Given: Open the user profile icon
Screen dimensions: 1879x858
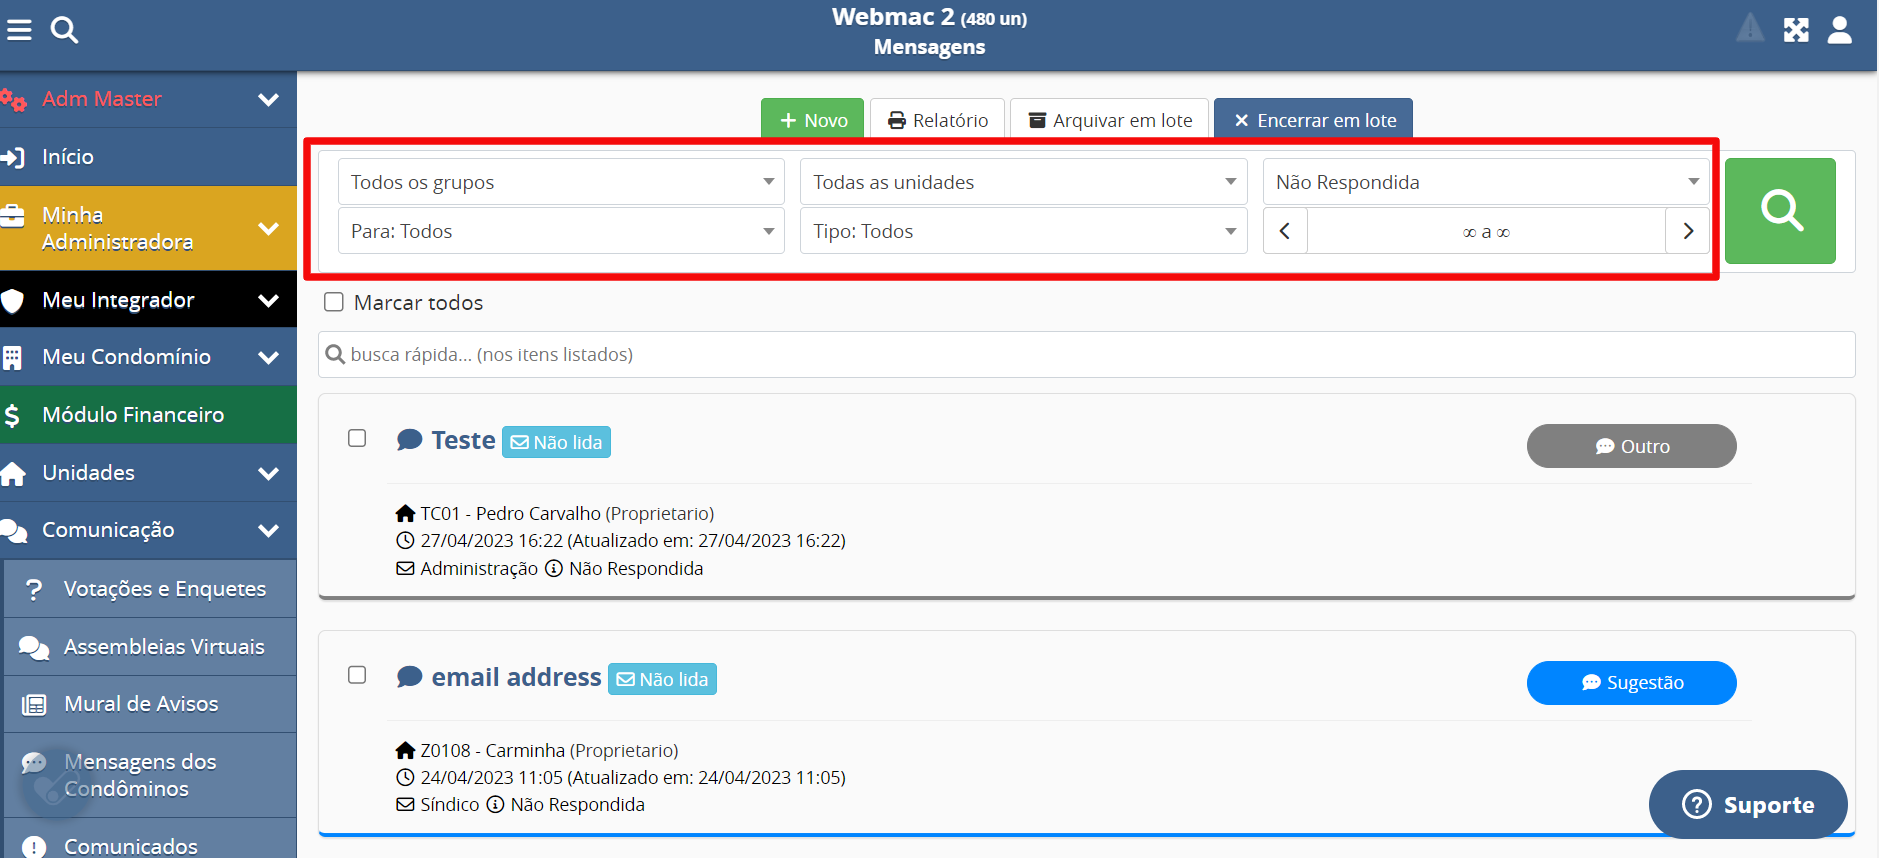Looking at the screenshot, I should tap(1839, 30).
